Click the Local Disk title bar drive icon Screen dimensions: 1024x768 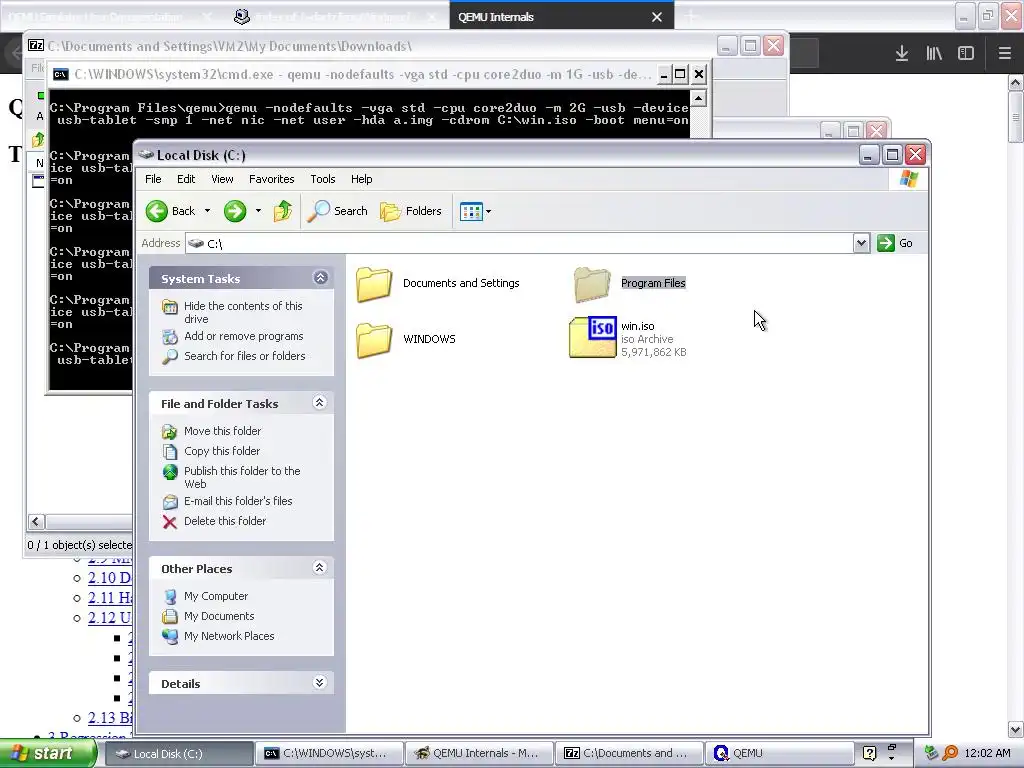[146, 155]
